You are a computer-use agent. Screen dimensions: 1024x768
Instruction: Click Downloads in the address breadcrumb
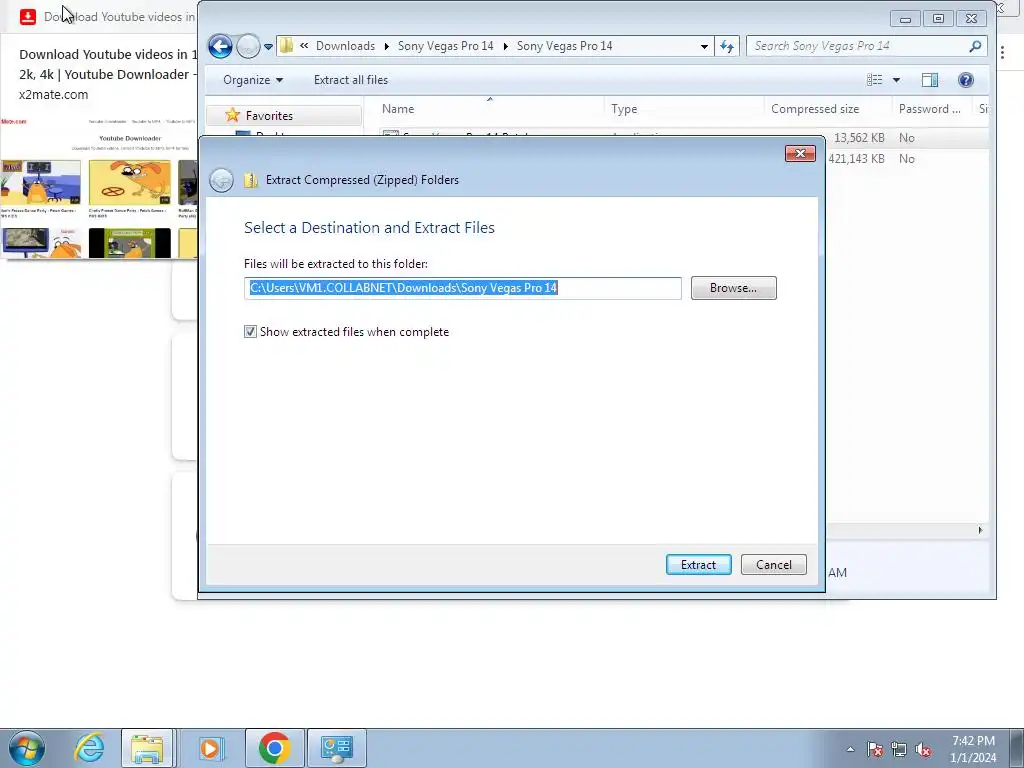(345, 46)
